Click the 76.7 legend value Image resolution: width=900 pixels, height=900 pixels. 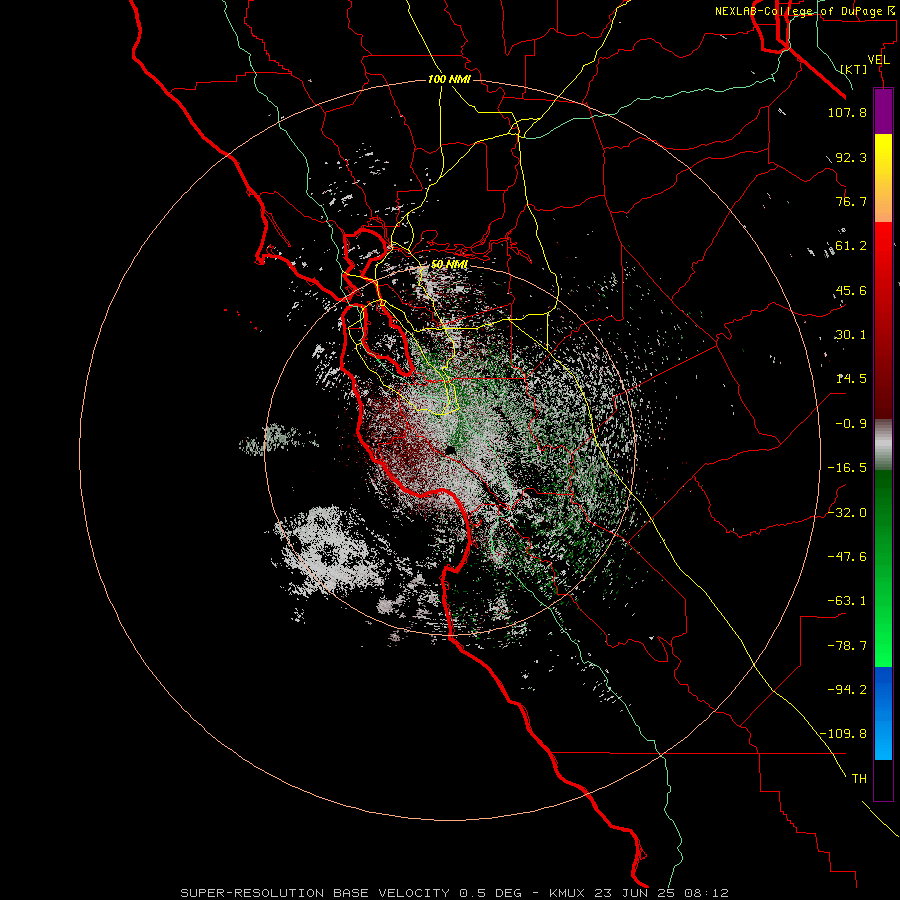pos(851,201)
